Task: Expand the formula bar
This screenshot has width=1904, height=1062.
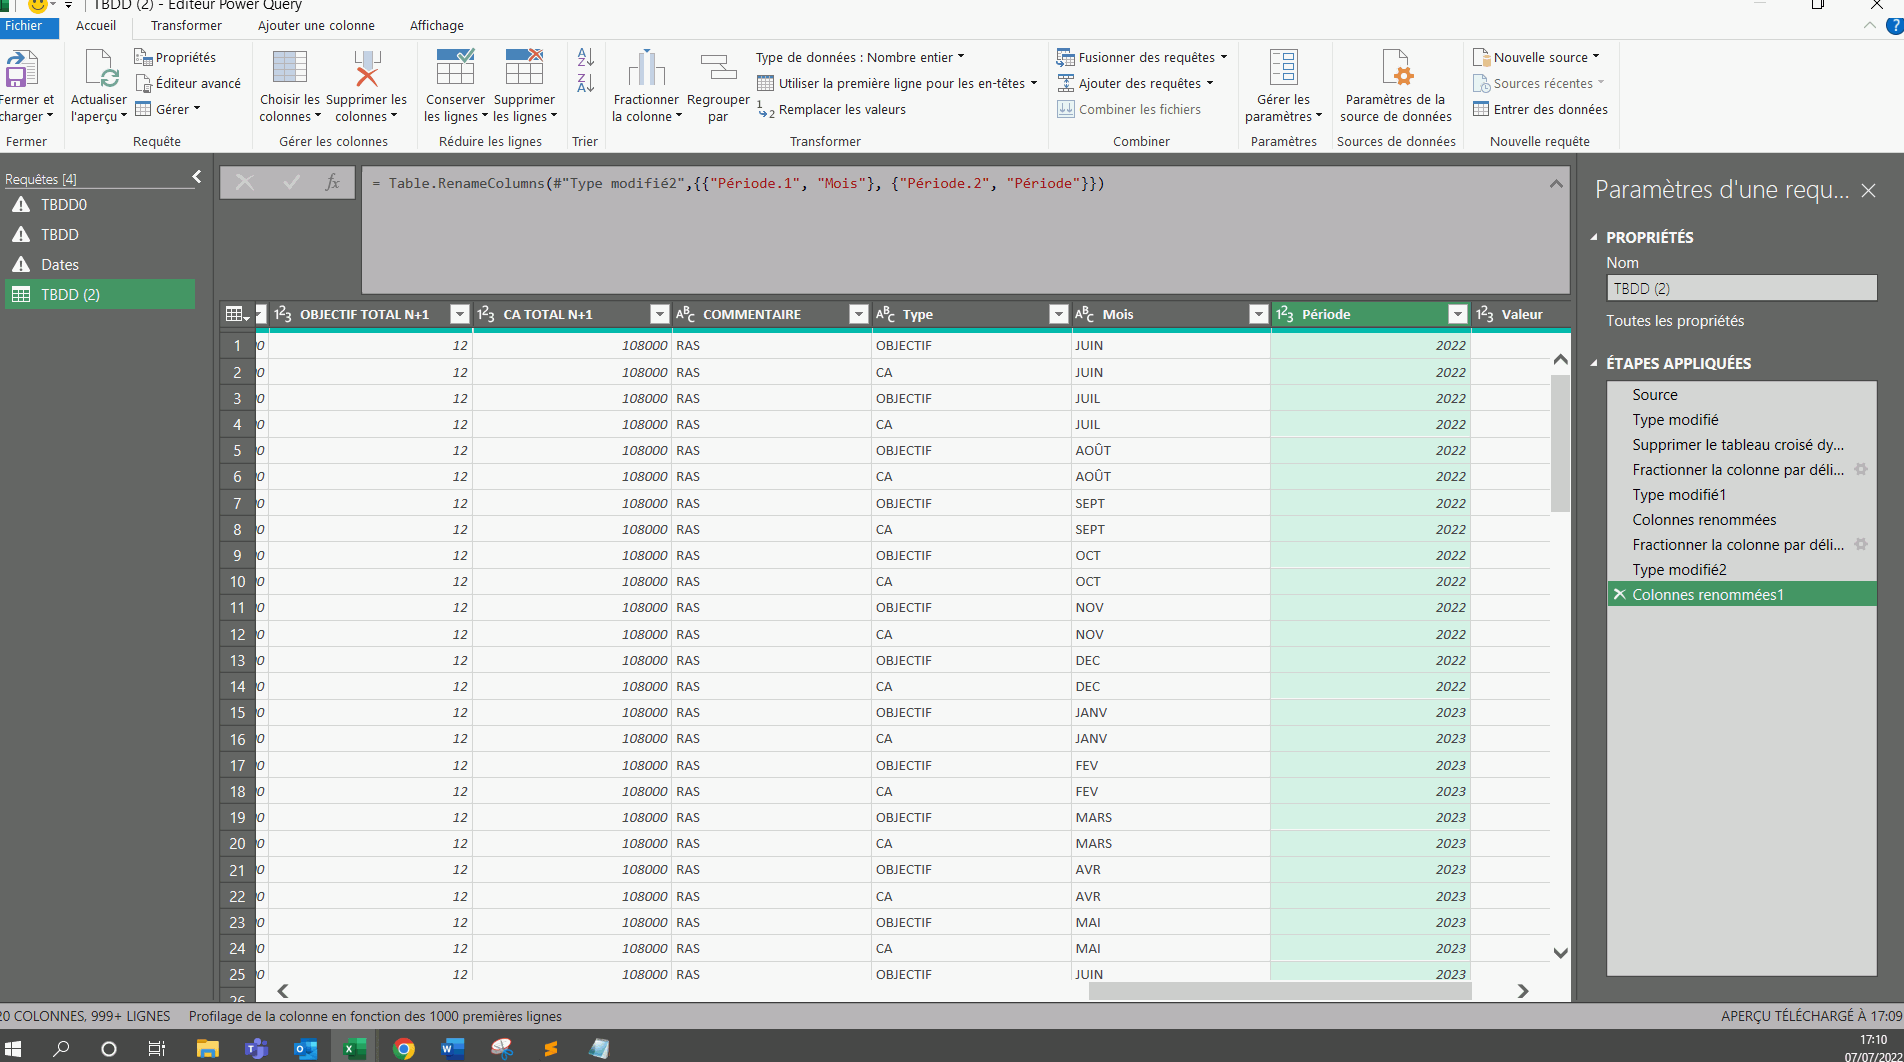Action: pyautogui.click(x=1555, y=184)
